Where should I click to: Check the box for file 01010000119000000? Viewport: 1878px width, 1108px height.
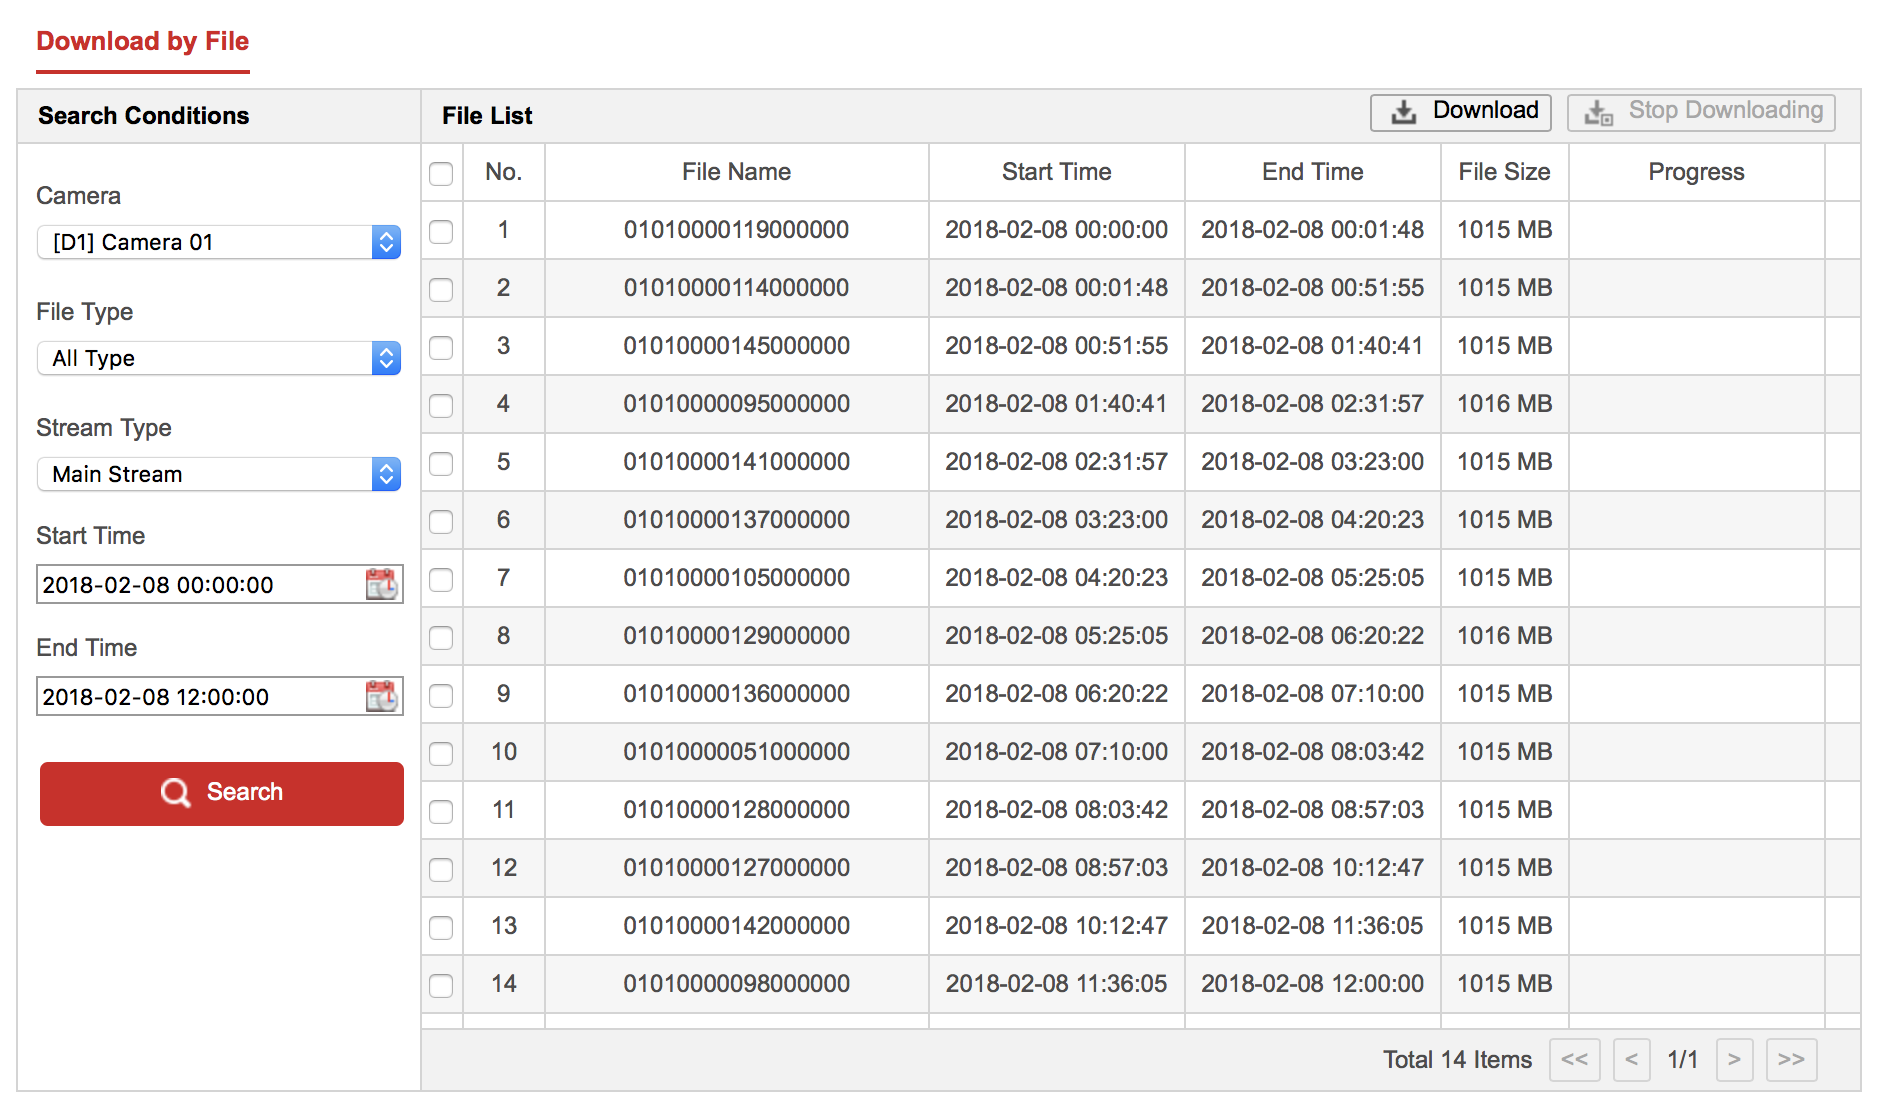coord(441,230)
